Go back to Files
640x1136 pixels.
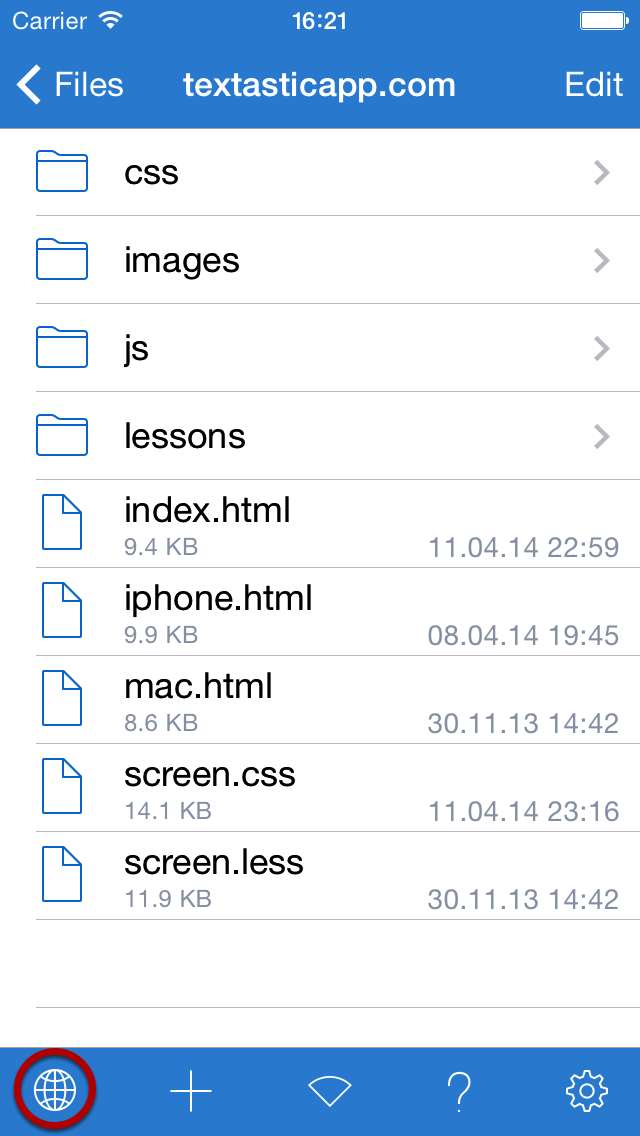pyautogui.click(x=70, y=85)
